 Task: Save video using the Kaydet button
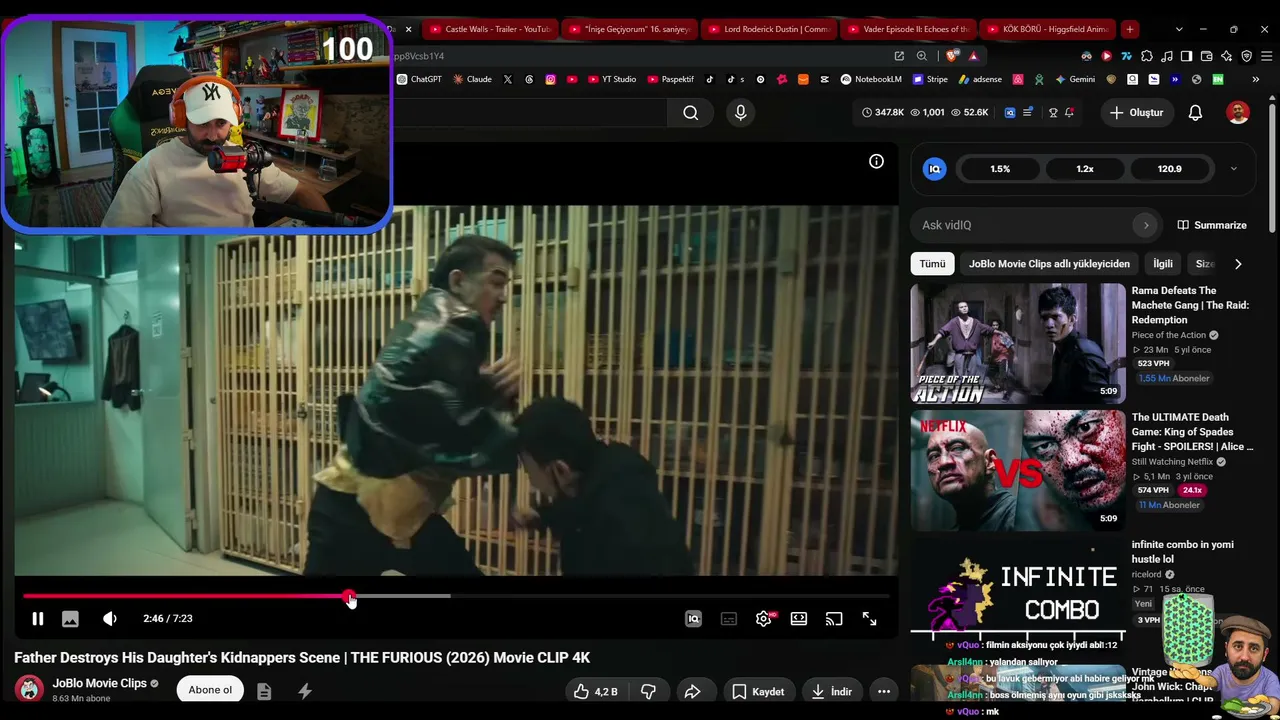758,691
